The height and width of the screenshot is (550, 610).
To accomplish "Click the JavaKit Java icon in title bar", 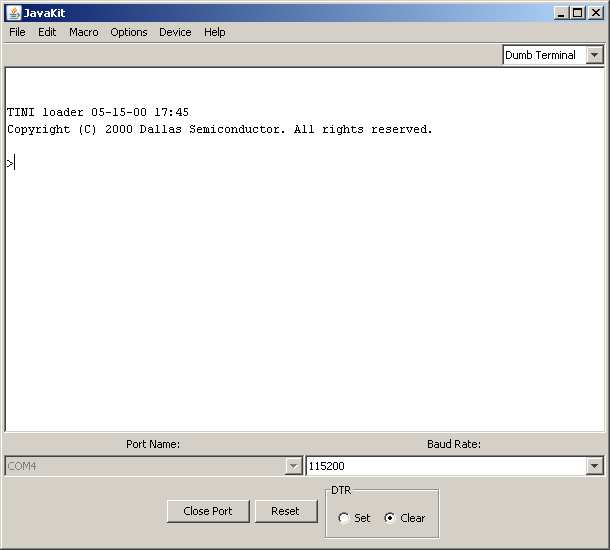I will click(14, 13).
